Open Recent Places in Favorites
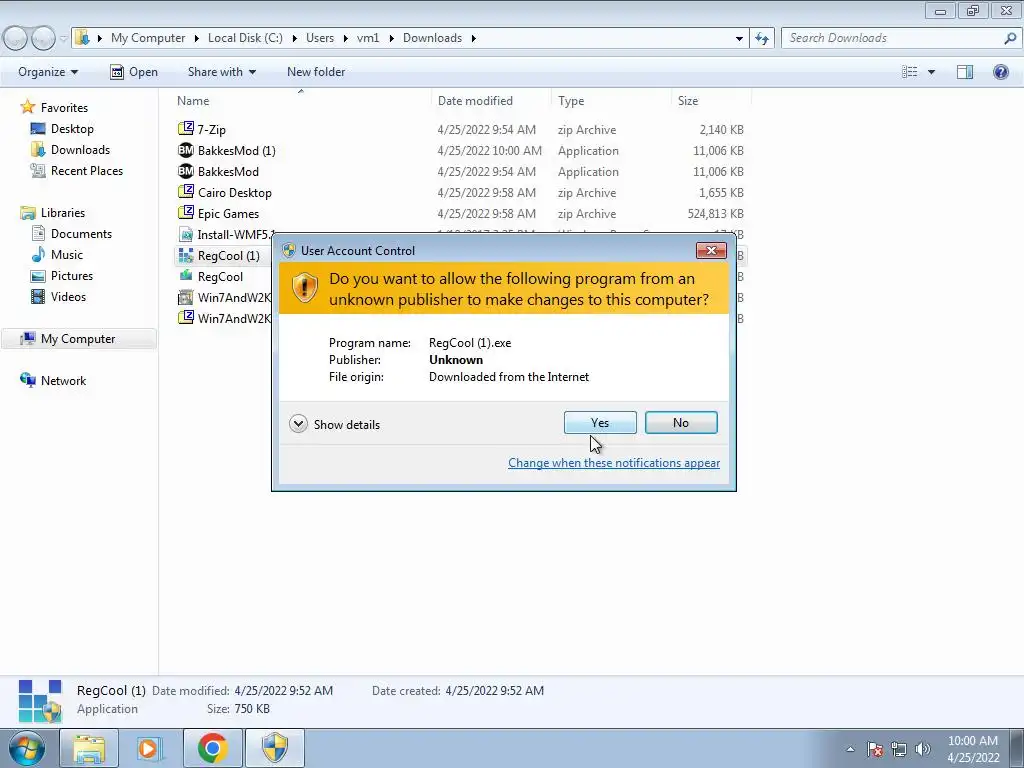The height and width of the screenshot is (768, 1024). 87,170
